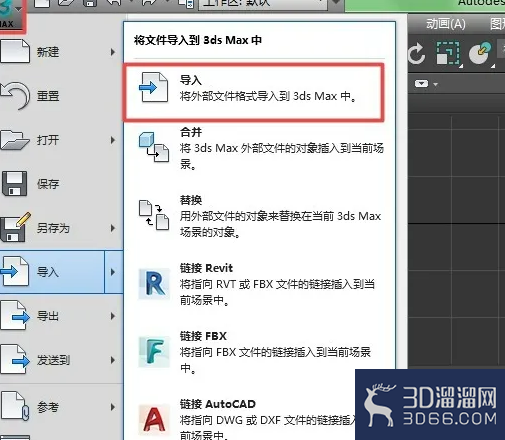
Task: Choose 替换 replace option in submenu
Action: coord(260,216)
